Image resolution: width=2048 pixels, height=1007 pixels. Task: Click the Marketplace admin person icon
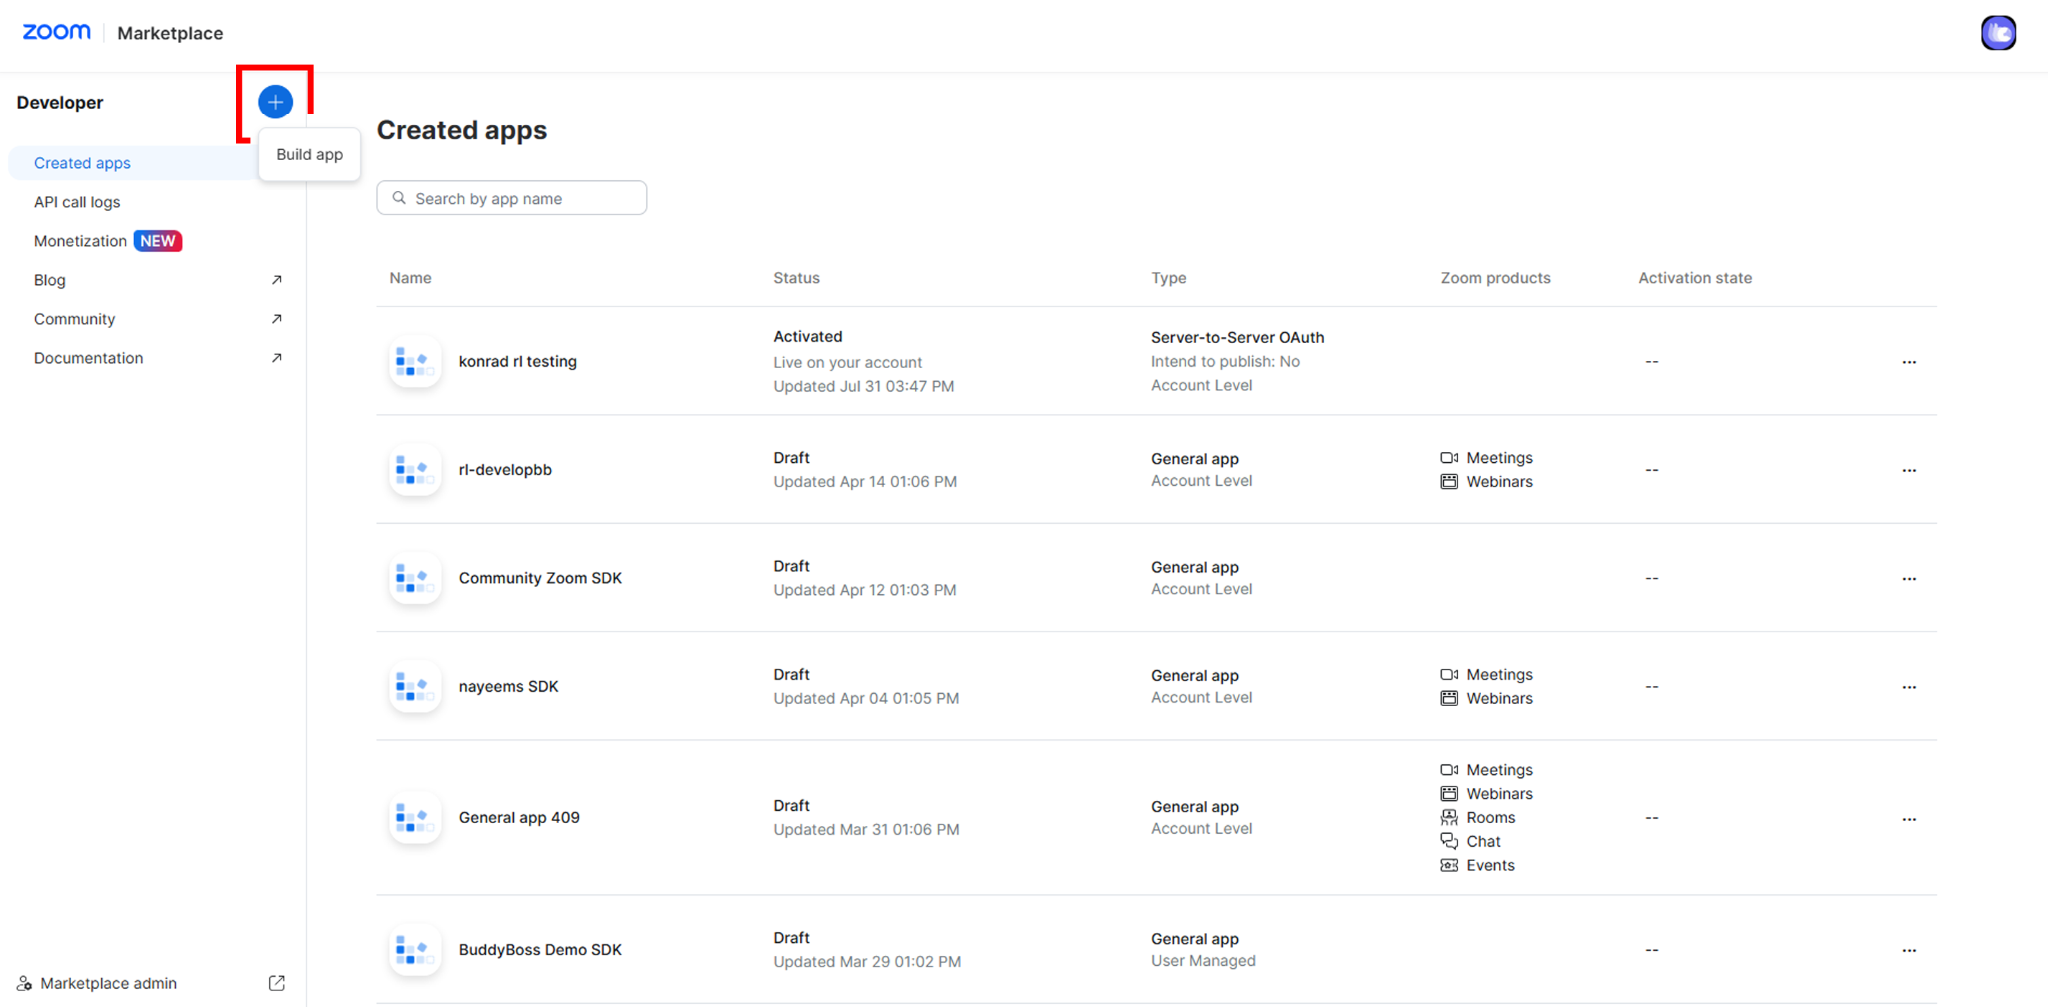click(24, 983)
